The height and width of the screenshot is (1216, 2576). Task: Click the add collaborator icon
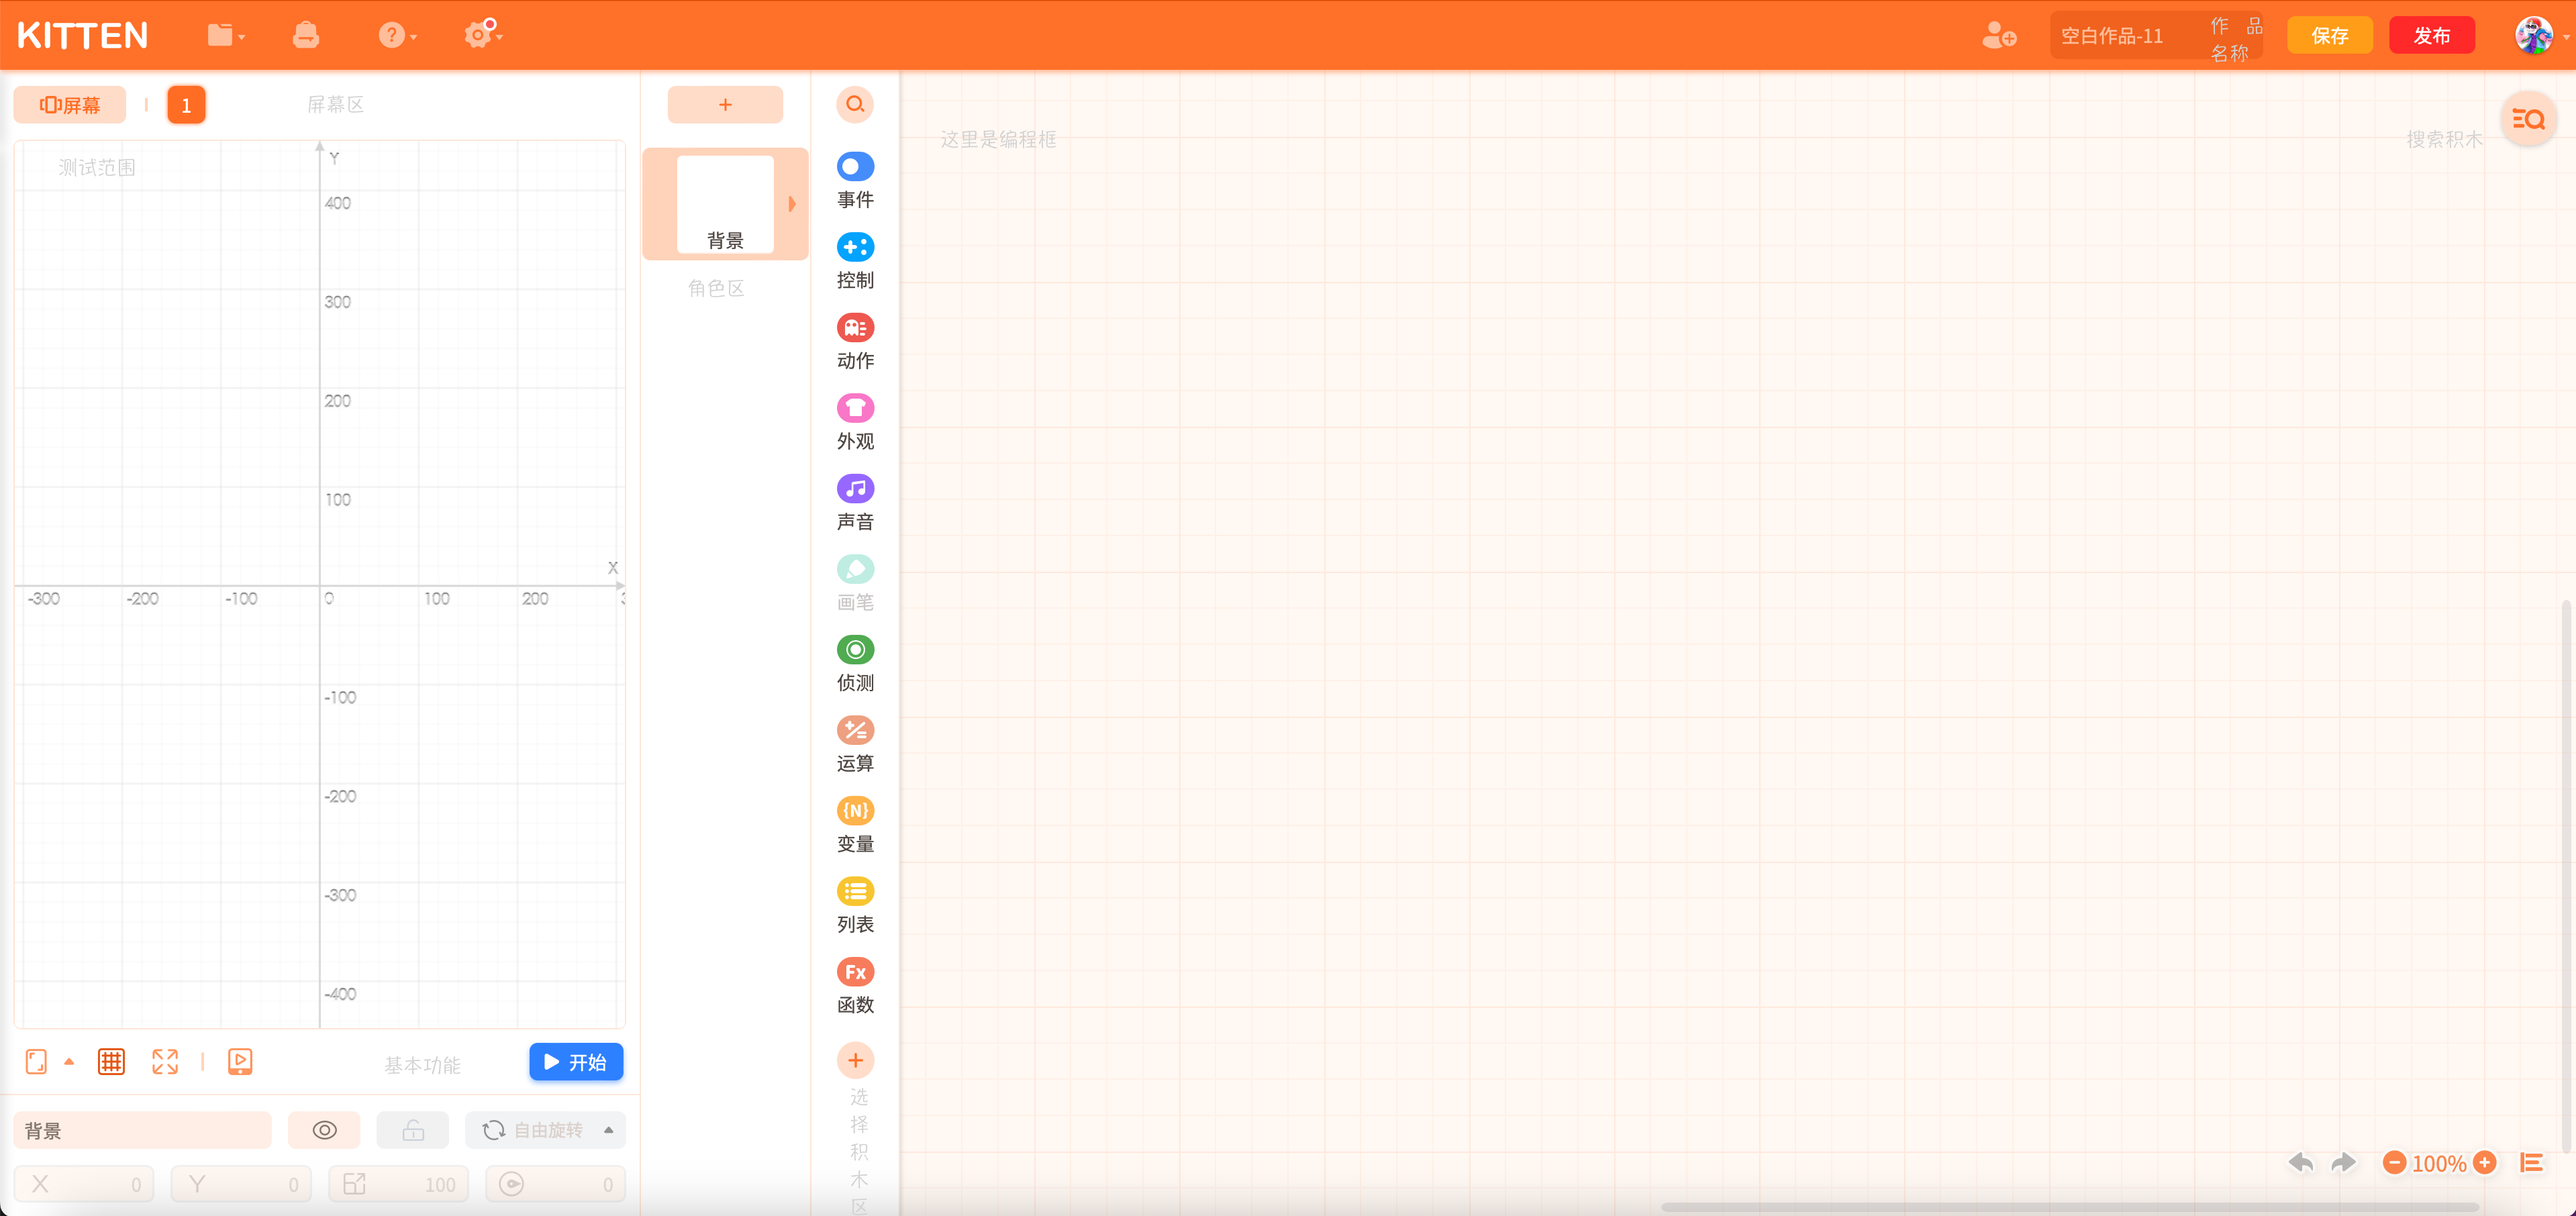(1999, 36)
